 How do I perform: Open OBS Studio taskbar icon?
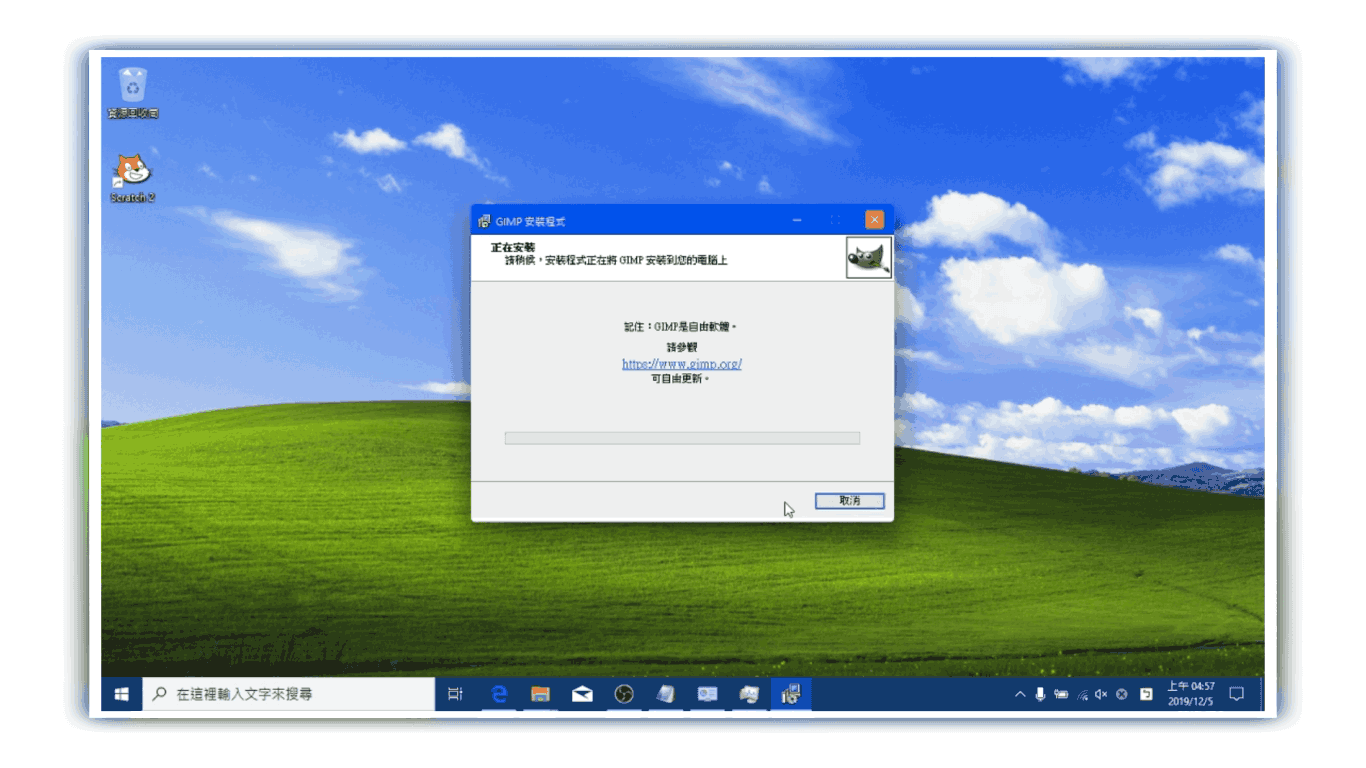[624, 694]
